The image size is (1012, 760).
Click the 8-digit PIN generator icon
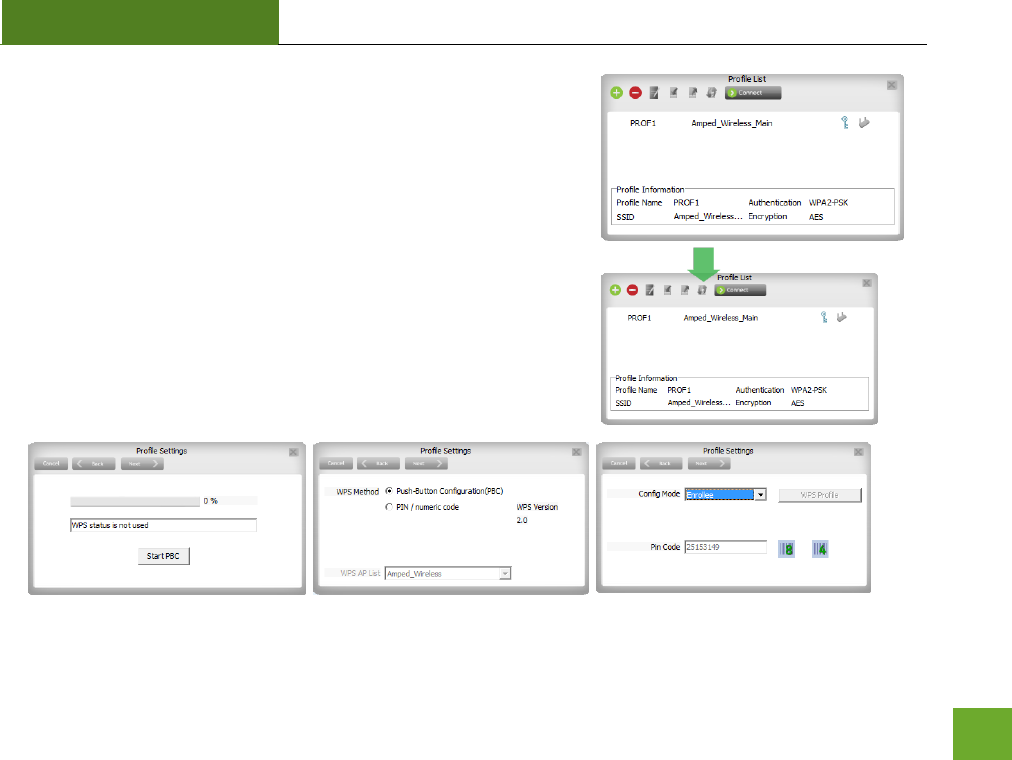click(786, 549)
